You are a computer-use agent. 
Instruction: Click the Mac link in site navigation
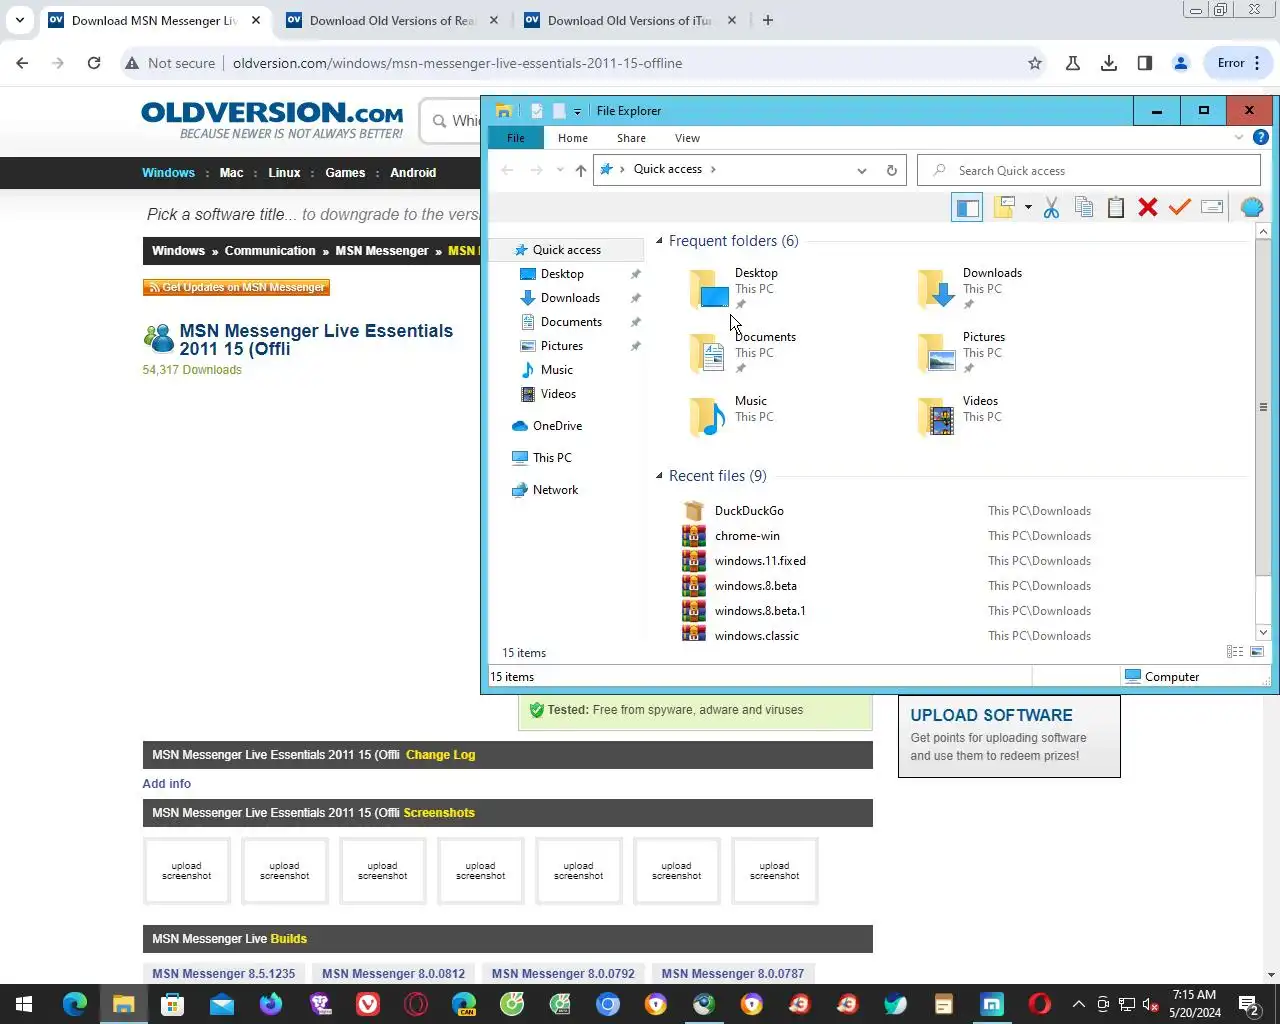coord(231,173)
